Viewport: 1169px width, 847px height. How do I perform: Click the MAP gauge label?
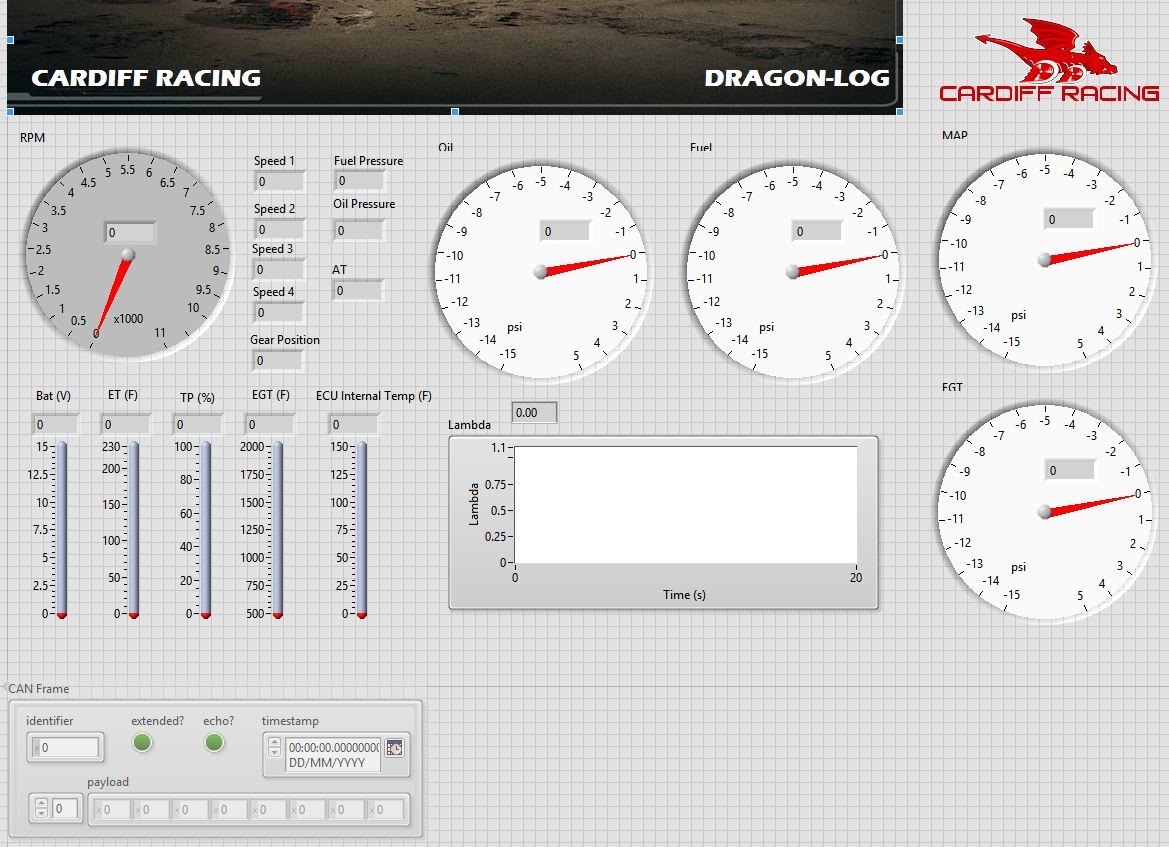click(955, 135)
